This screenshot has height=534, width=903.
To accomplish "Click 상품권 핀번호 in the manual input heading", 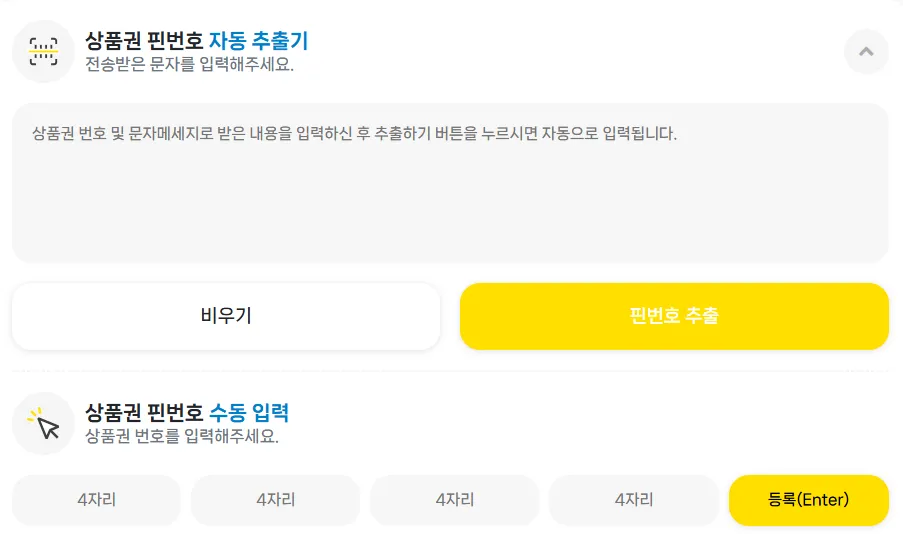I will click(x=144, y=412).
